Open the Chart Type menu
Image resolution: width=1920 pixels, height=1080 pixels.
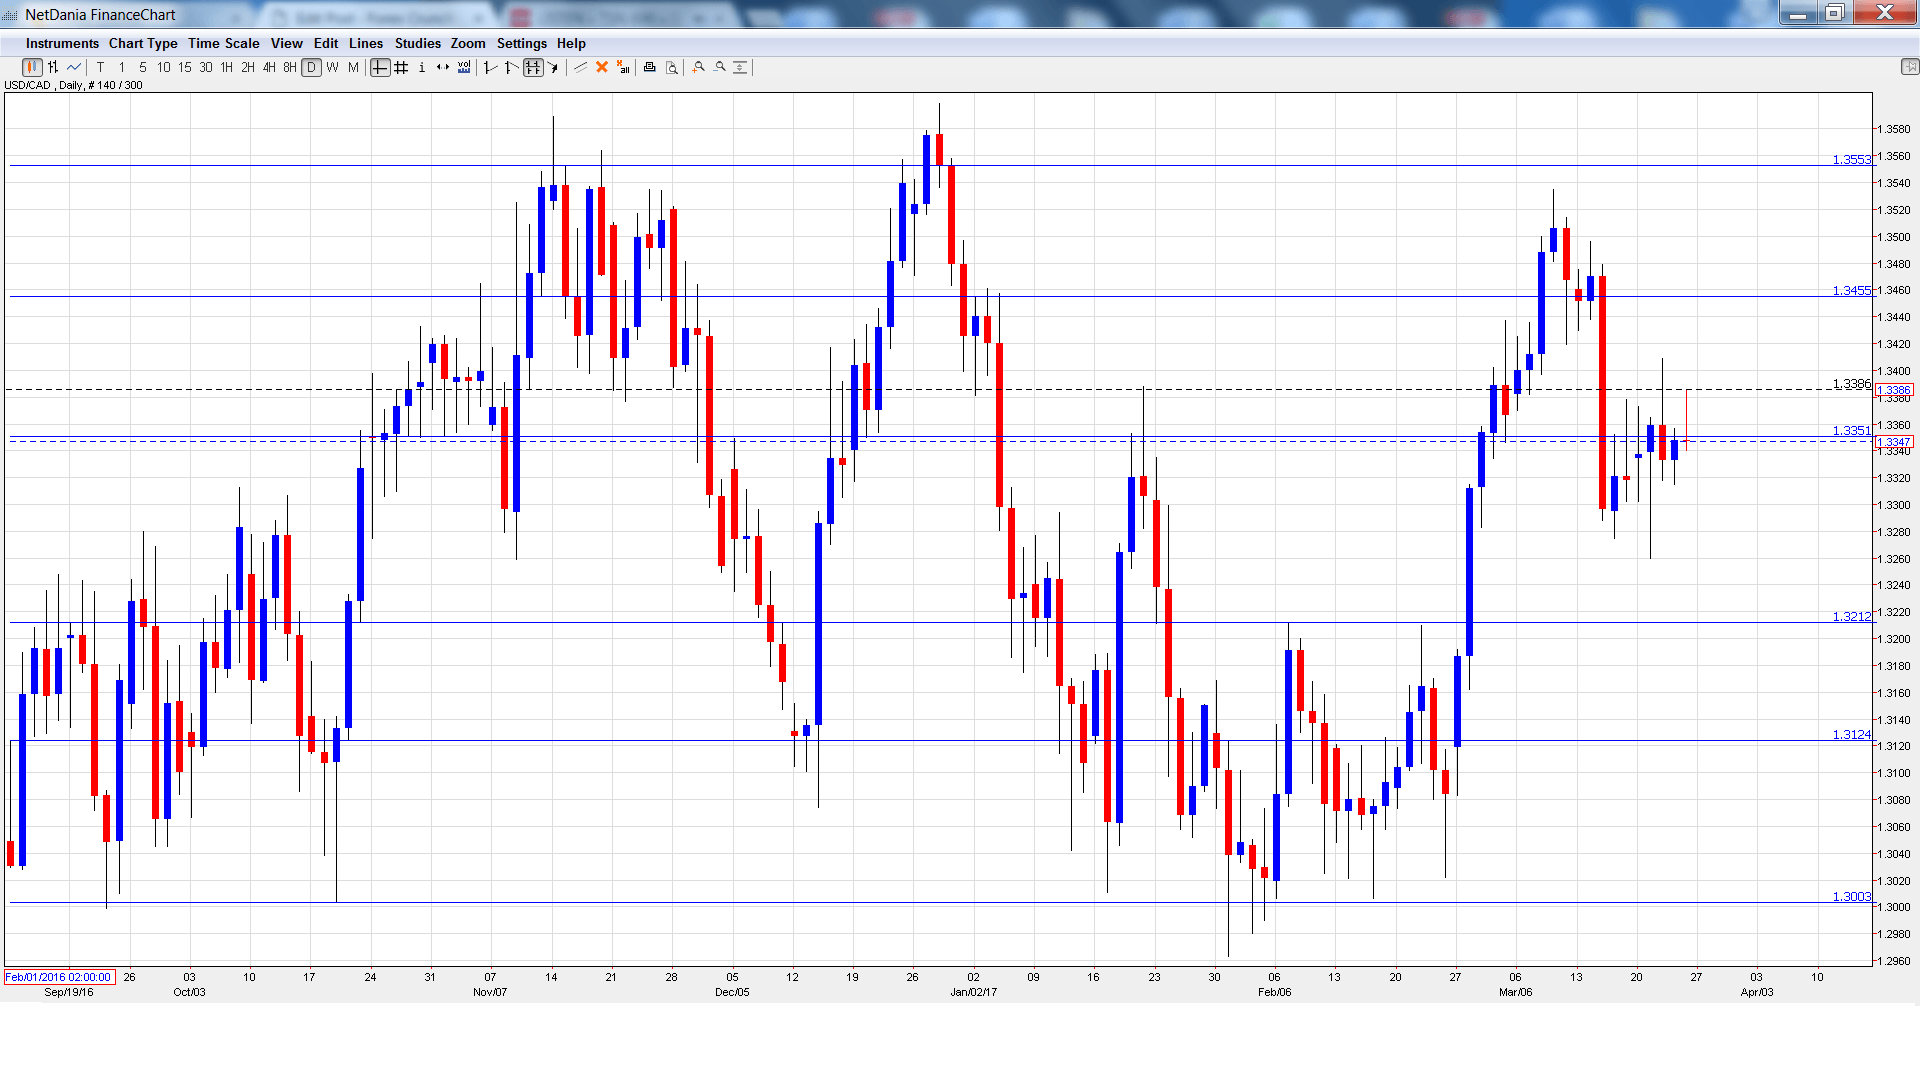[x=143, y=43]
